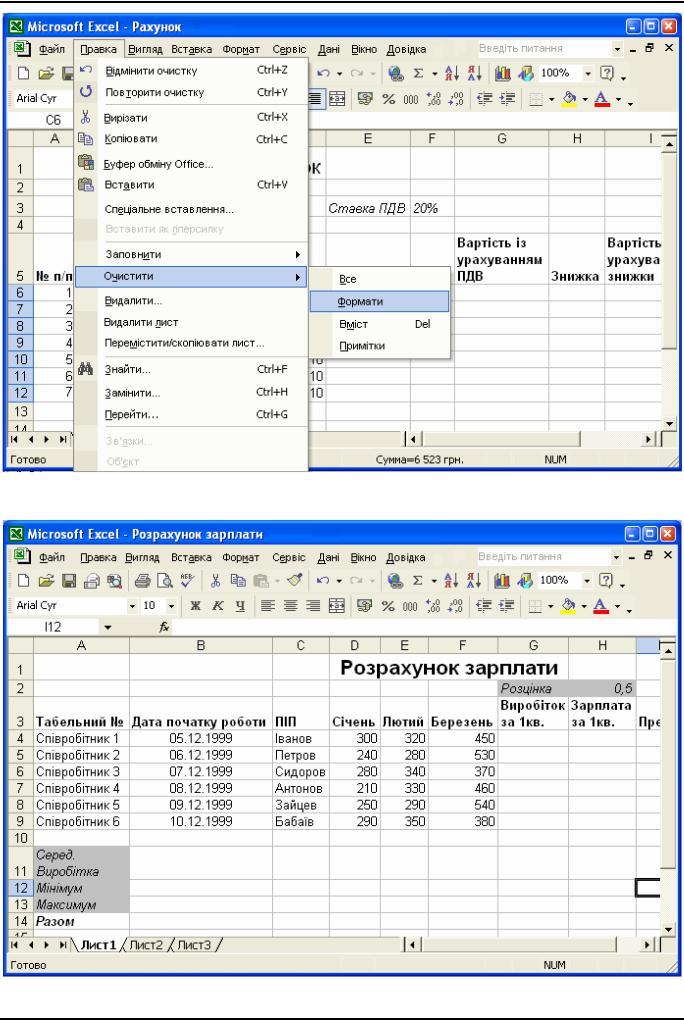Image resolution: width=684 pixels, height=1020 pixels.
Task: Increase decimal places in Рахунок window
Action: 434,99
